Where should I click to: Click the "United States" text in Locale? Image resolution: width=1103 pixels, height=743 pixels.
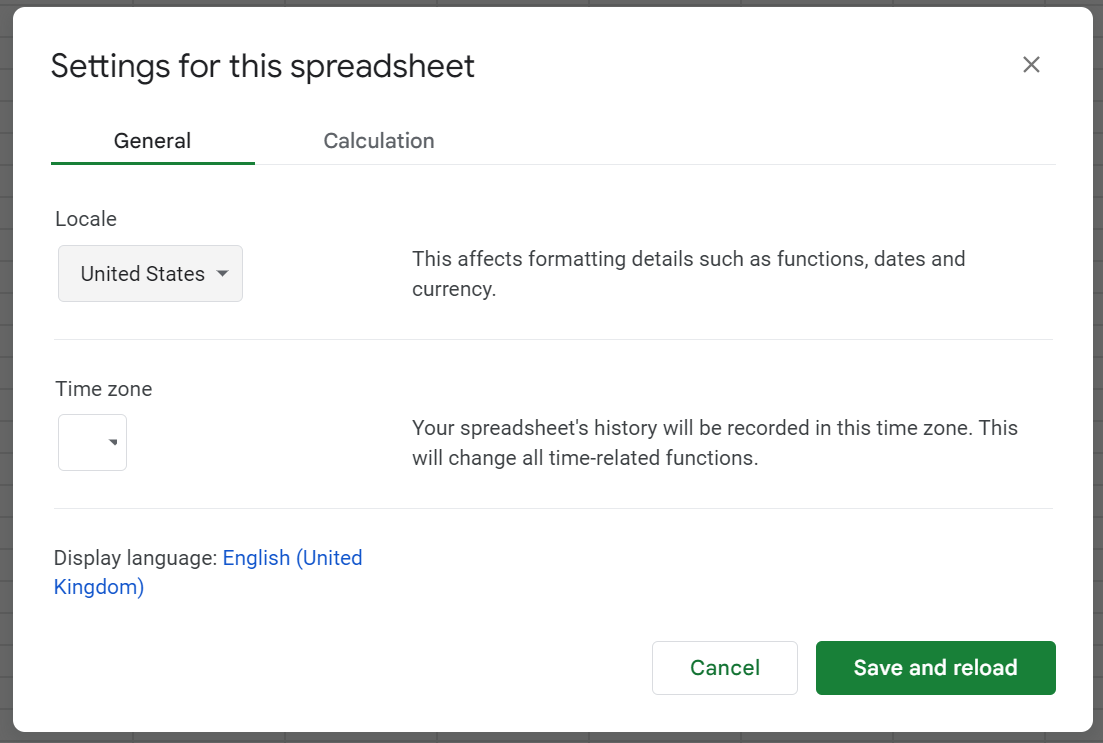pyautogui.click(x=142, y=274)
